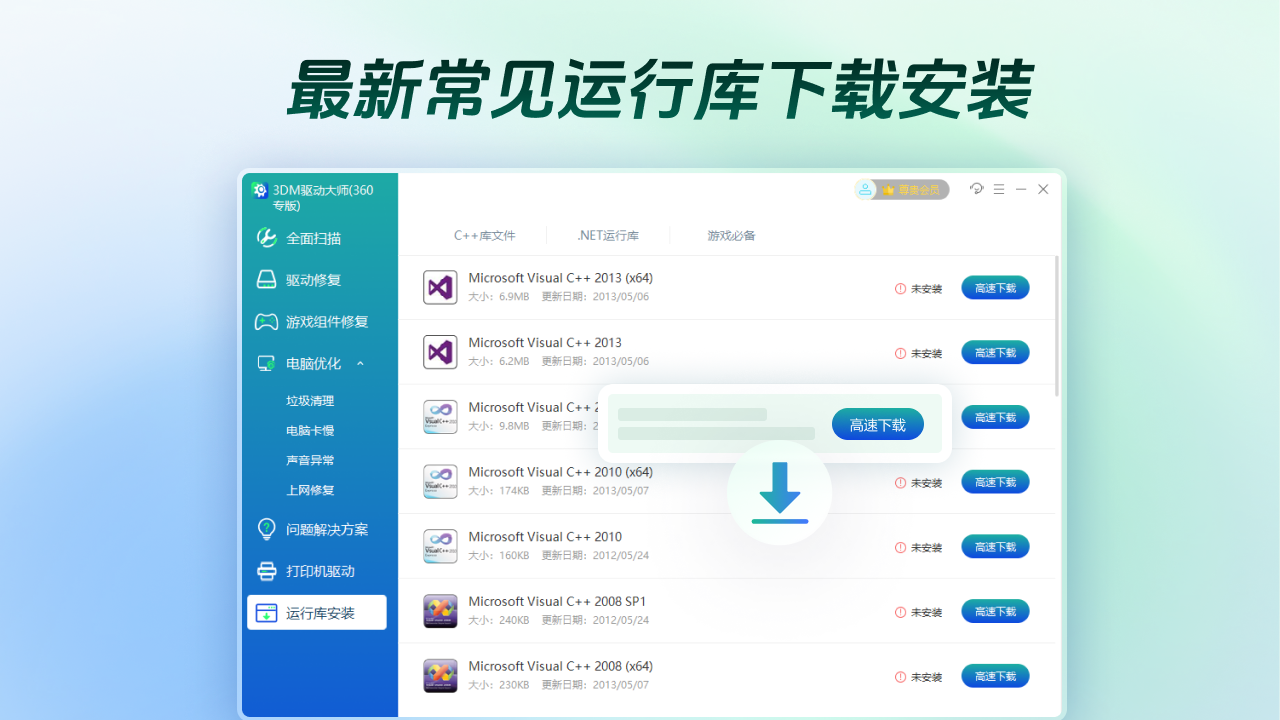The height and width of the screenshot is (720, 1280).
Task: Open the hamburger main menu icon
Action: pyautogui.click(x=999, y=189)
